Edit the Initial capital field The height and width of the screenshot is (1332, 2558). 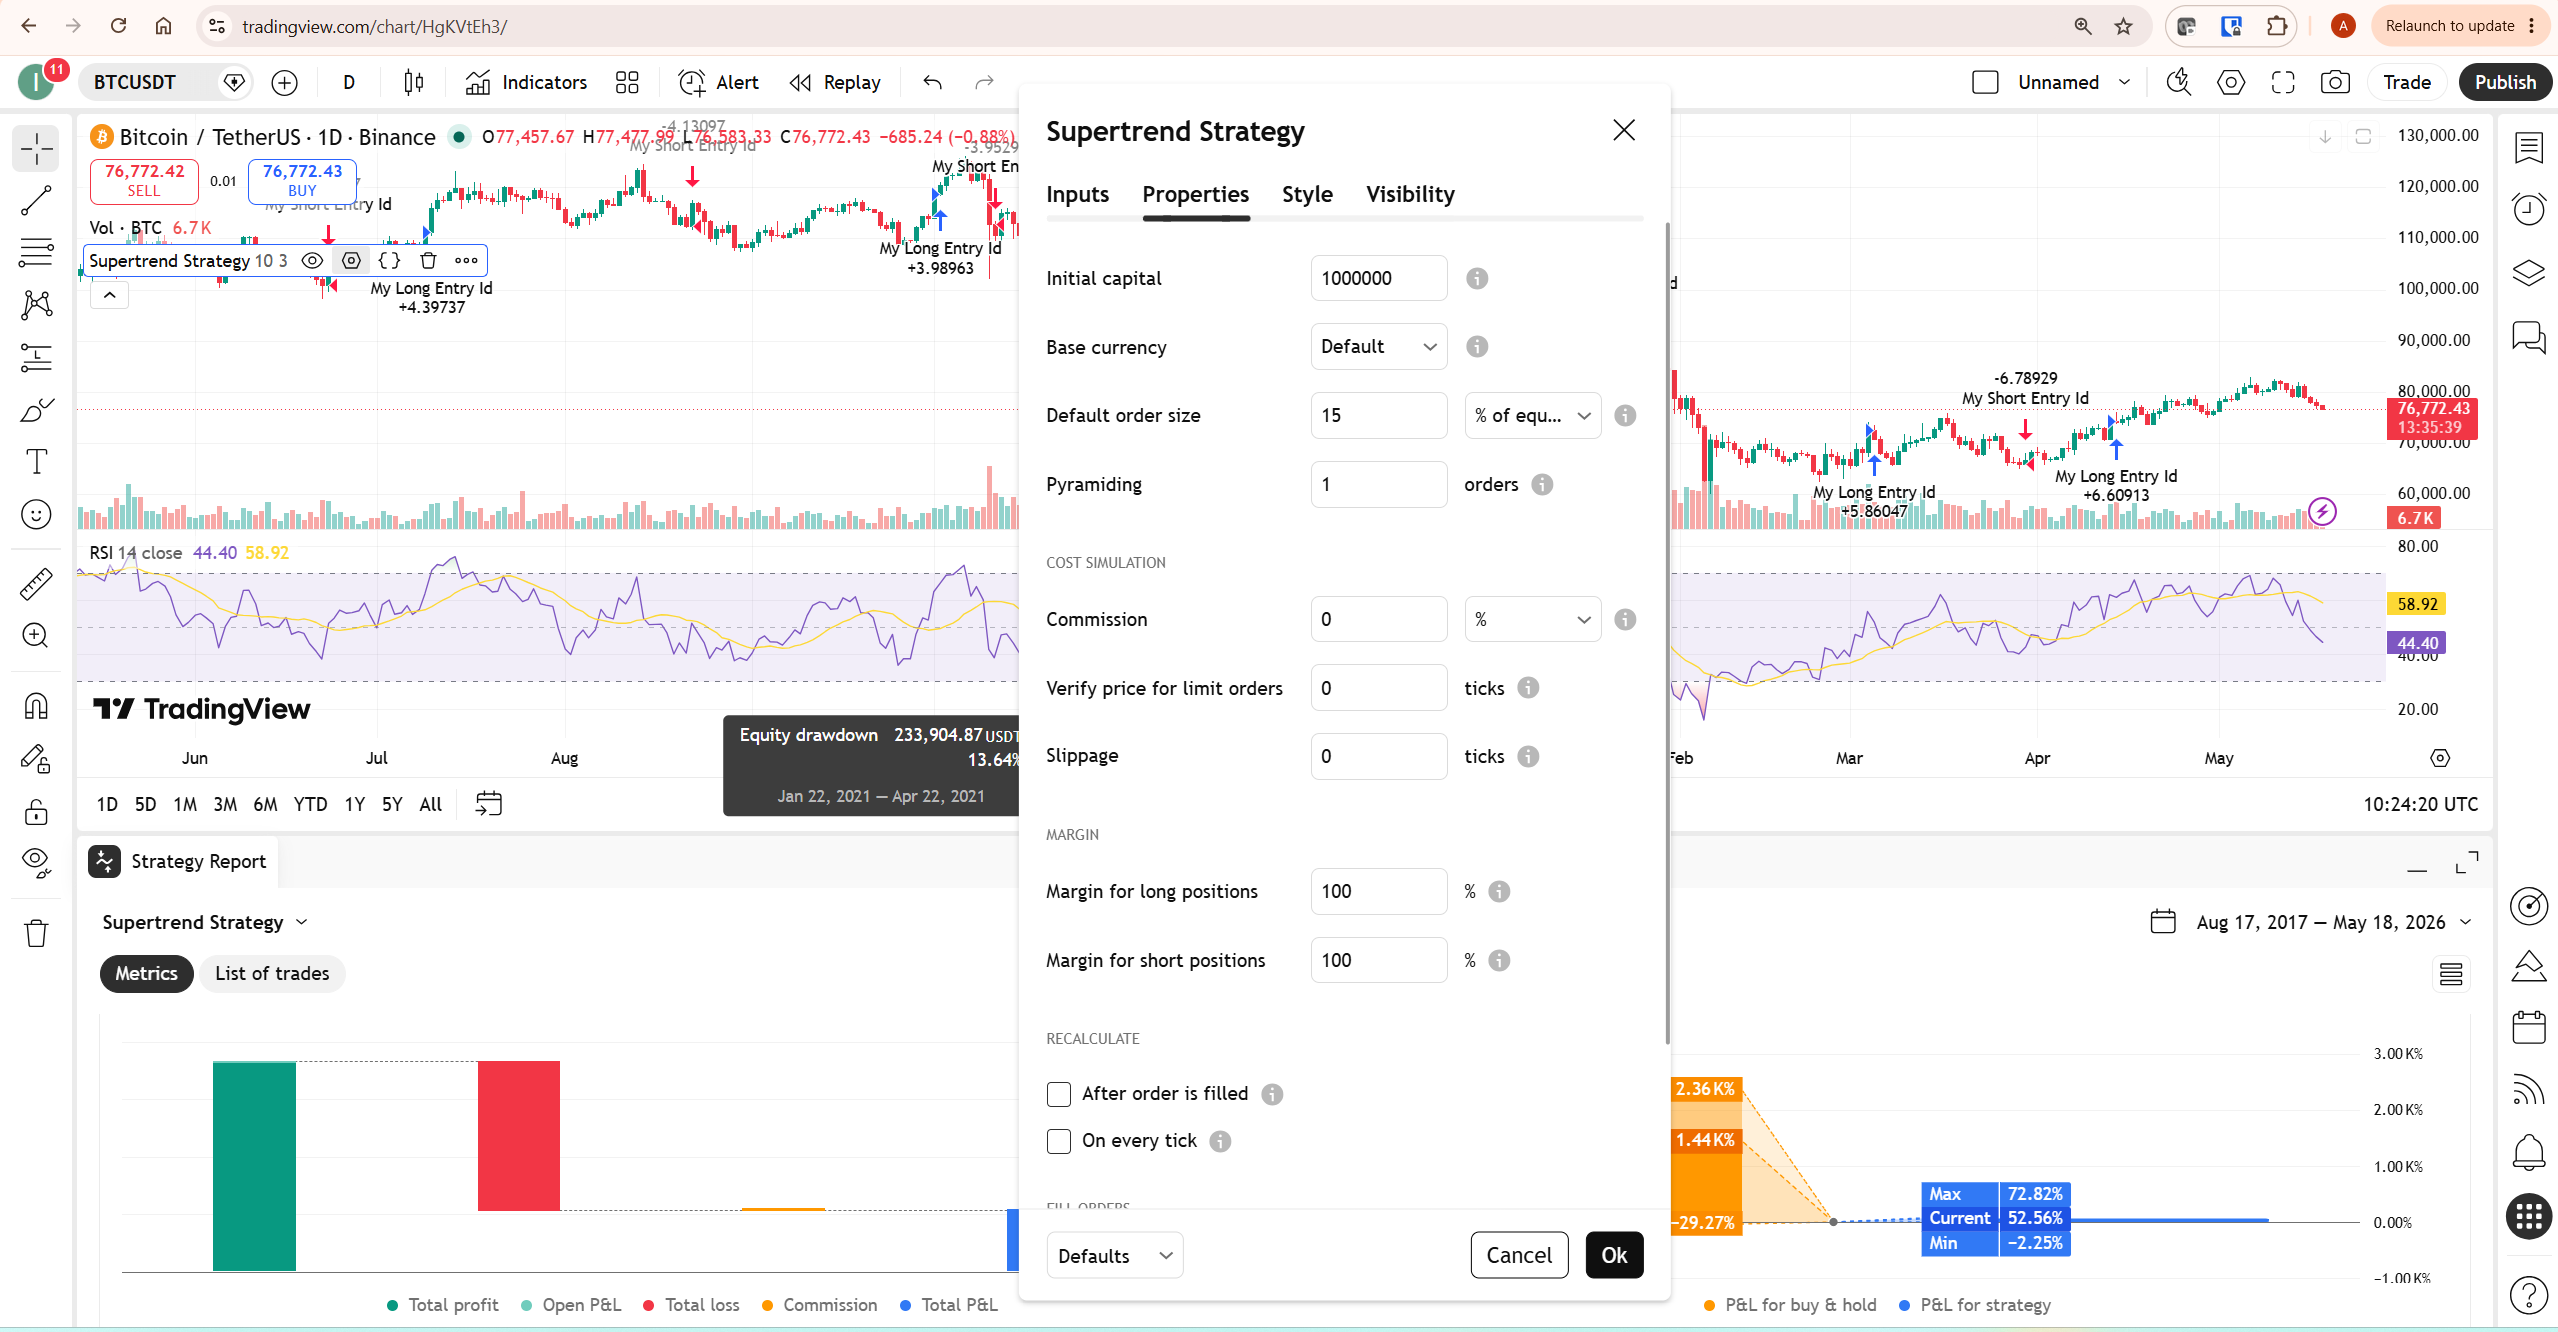pos(1379,278)
